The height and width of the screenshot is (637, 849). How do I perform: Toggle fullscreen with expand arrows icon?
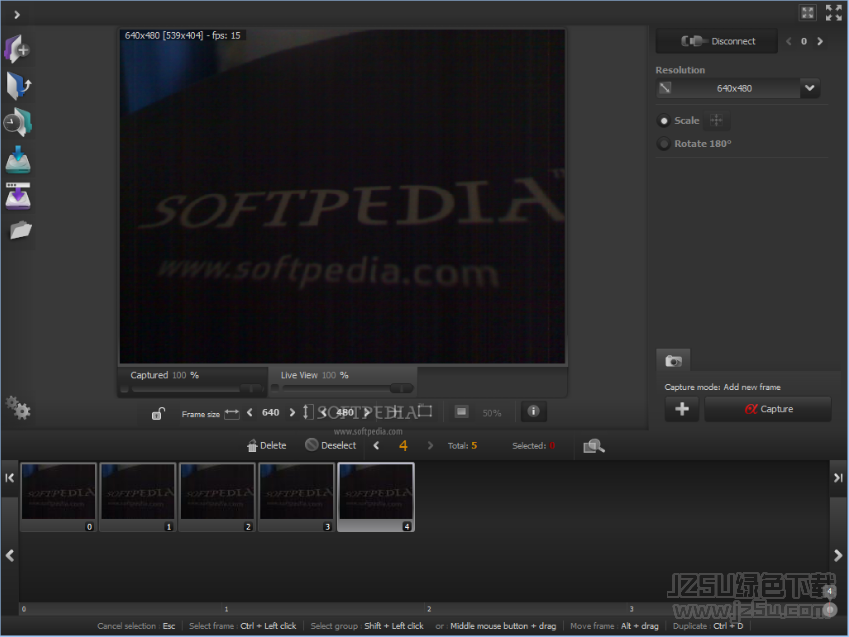click(x=833, y=12)
